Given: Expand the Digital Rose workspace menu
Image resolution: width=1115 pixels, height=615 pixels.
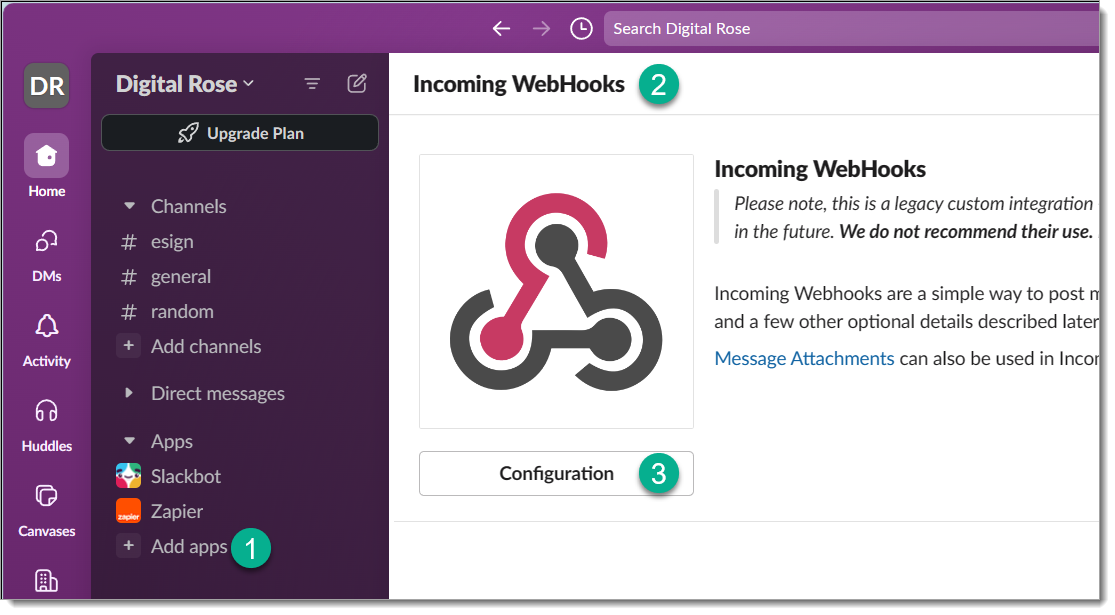Looking at the screenshot, I should (185, 84).
